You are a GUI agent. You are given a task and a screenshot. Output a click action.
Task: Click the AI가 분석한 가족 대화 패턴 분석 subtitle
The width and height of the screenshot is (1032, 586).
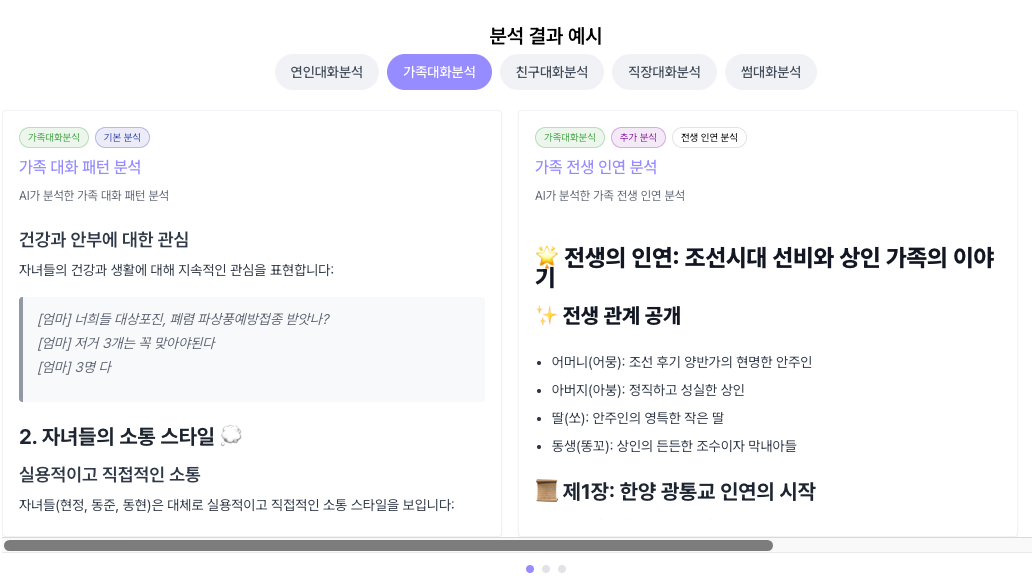tap(94, 196)
